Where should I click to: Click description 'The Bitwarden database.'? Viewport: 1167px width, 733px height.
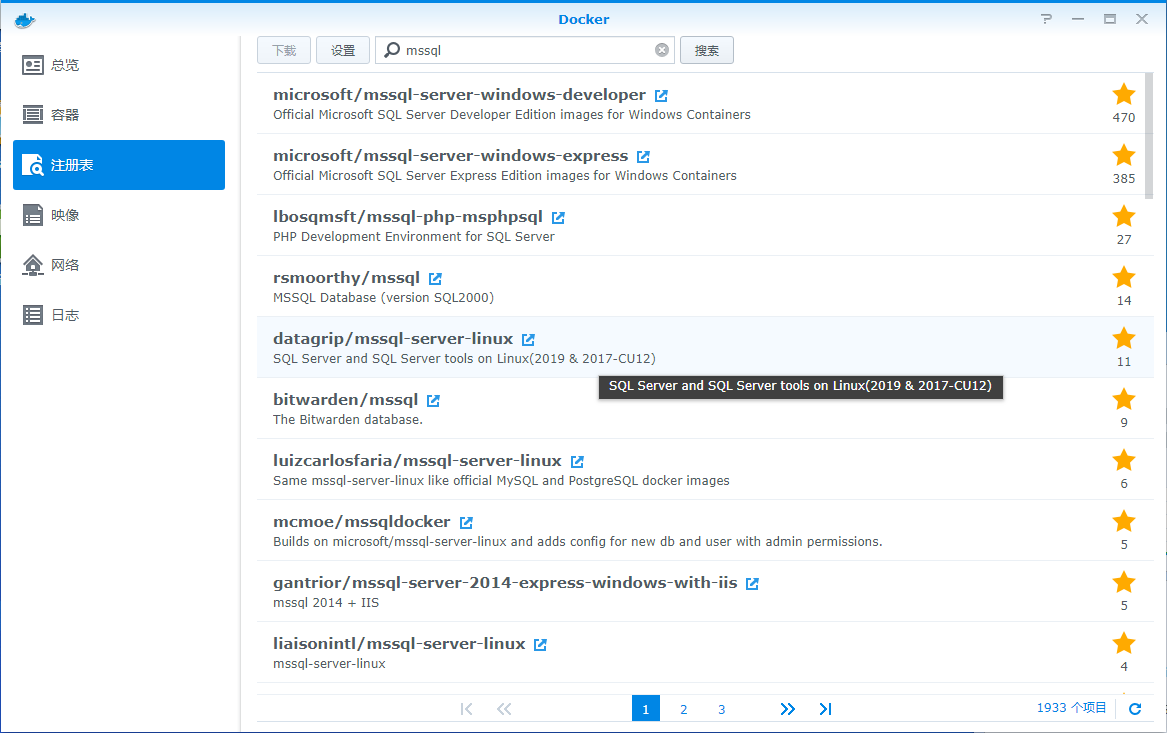[348, 420]
